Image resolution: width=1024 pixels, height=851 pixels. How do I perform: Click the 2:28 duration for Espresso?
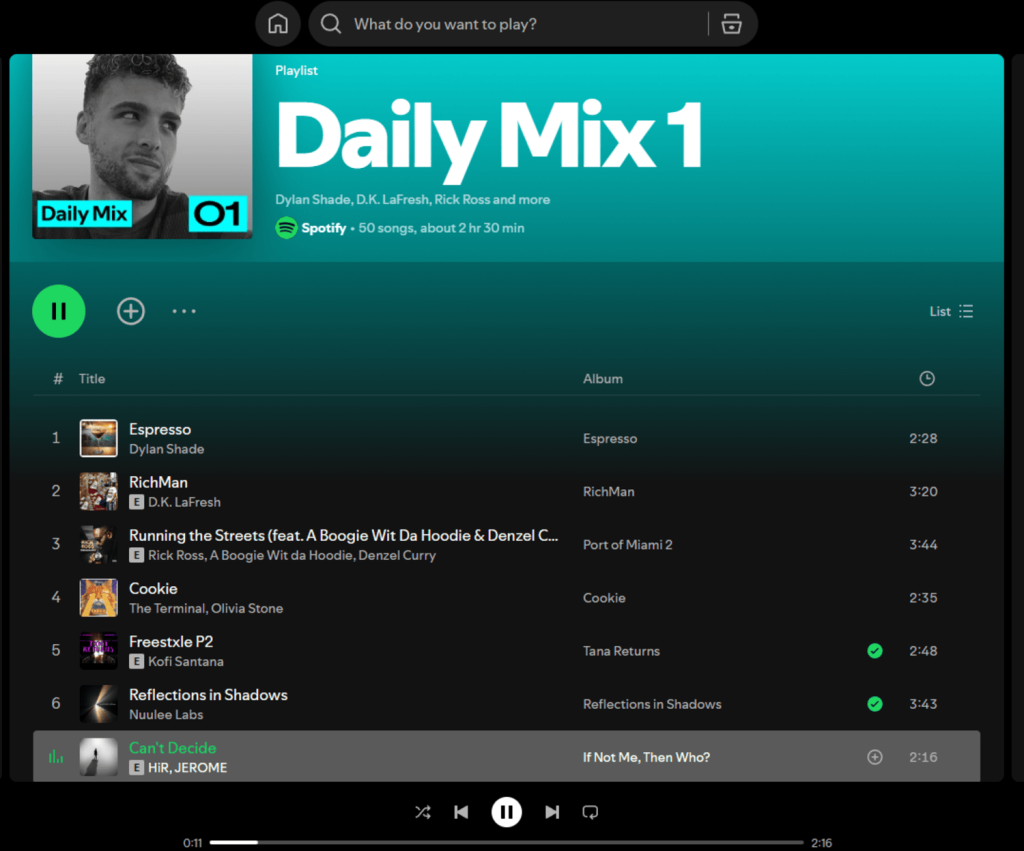point(923,438)
